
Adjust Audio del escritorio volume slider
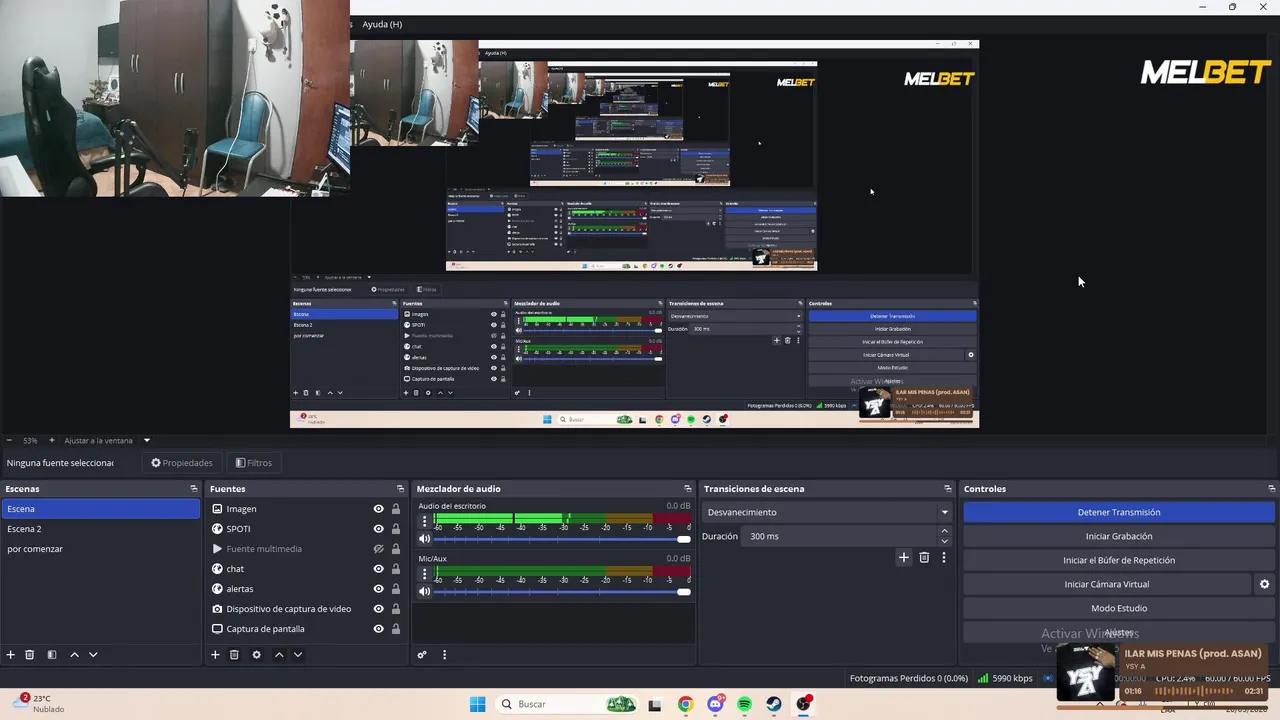562,539
